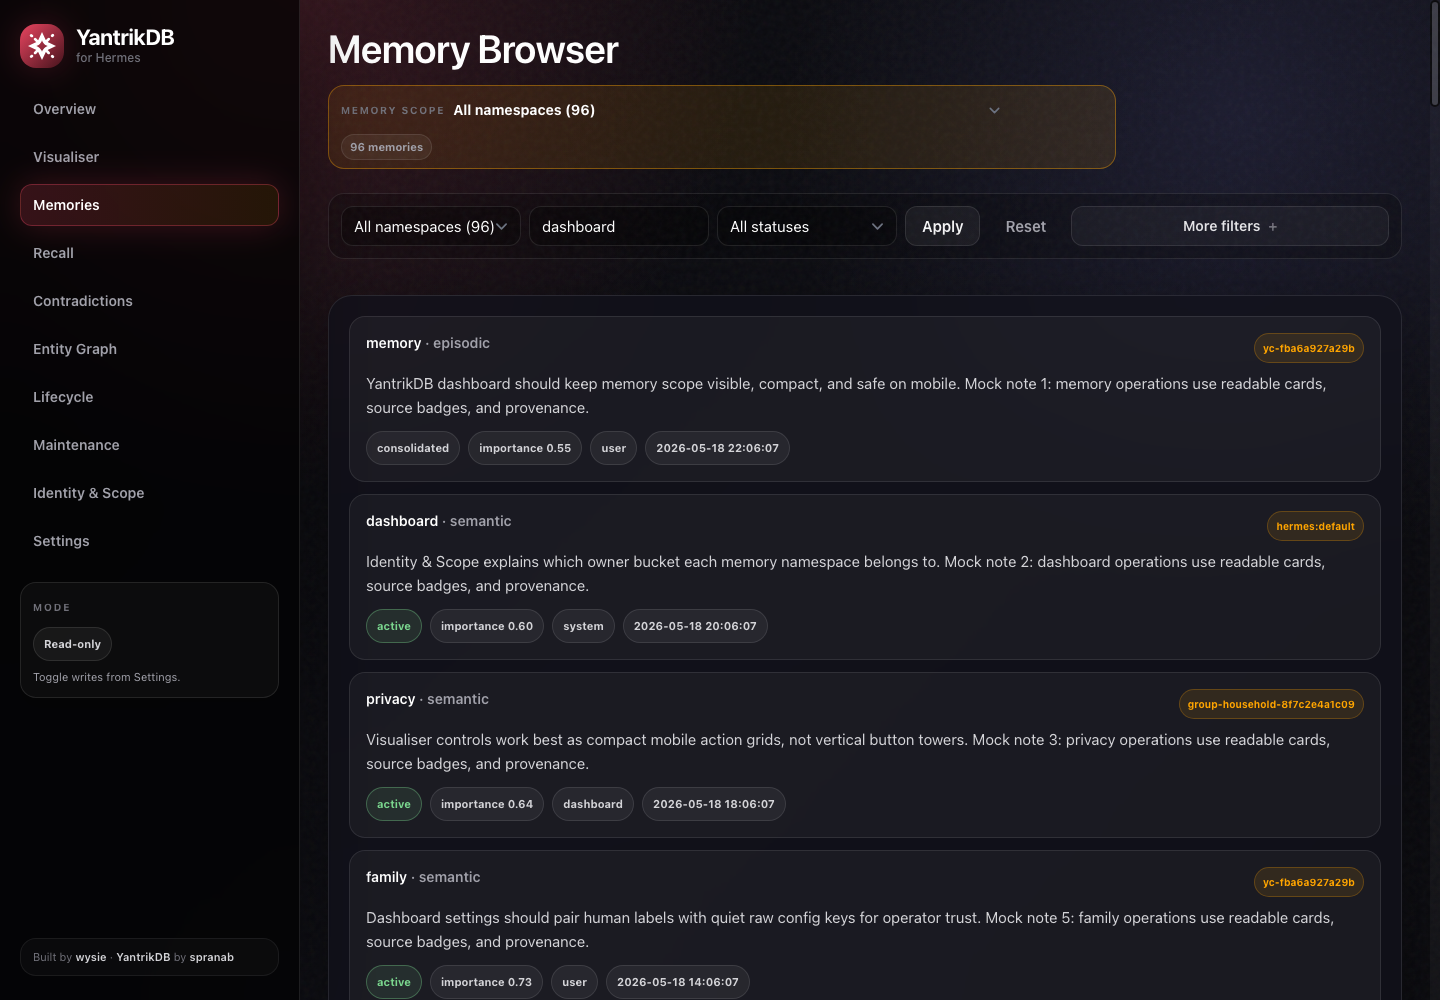Navigate to Contradictions
Image resolution: width=1440 pixels, height=1000 pixels.
(149, 301)
